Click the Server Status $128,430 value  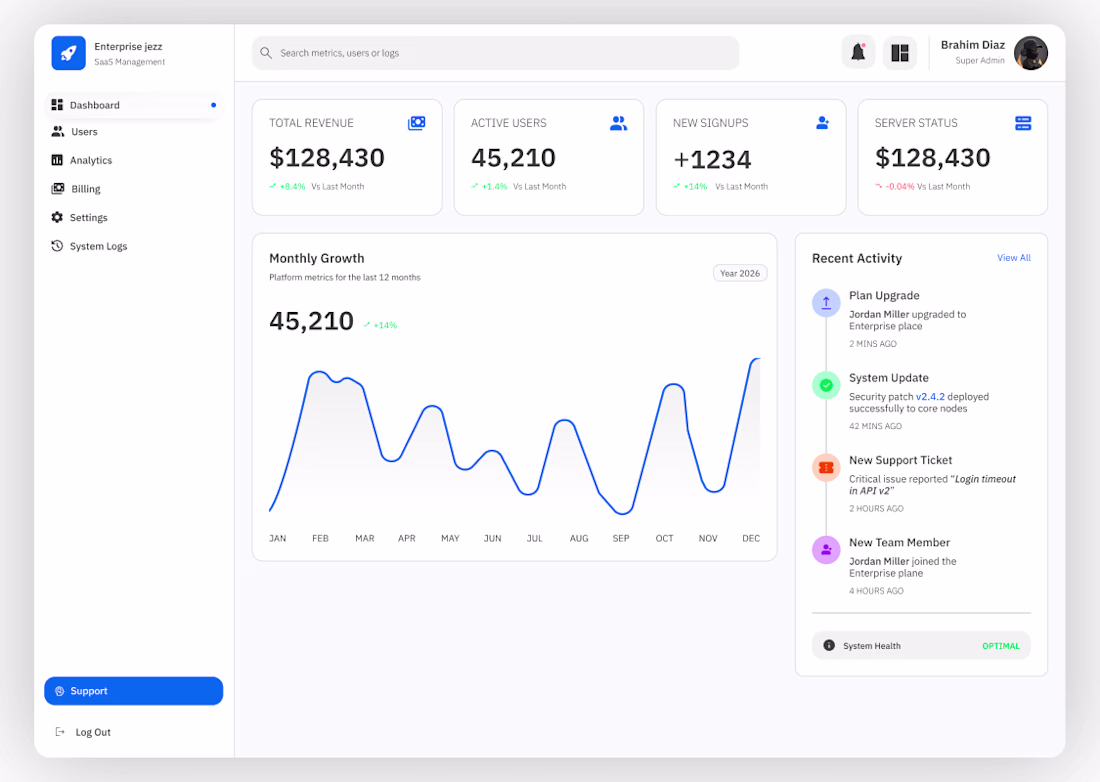[932, 158]
